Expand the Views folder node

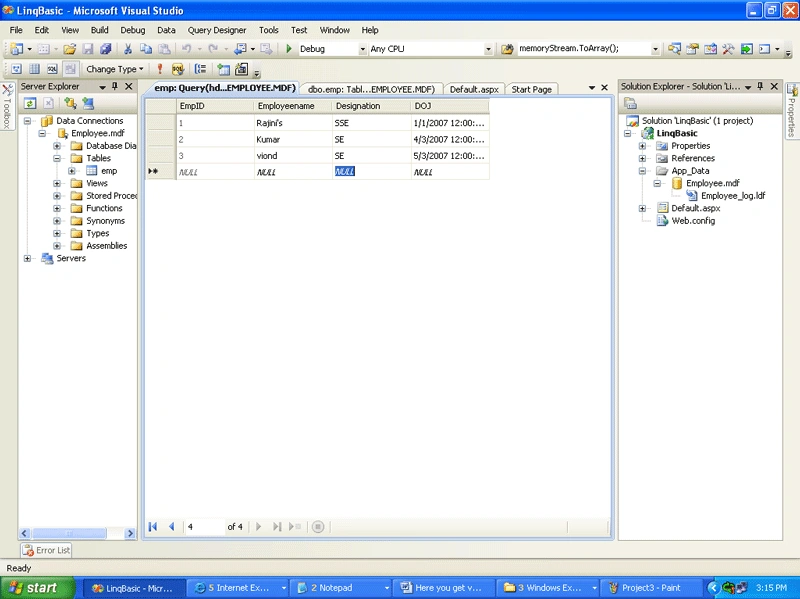tap(57, 183)
